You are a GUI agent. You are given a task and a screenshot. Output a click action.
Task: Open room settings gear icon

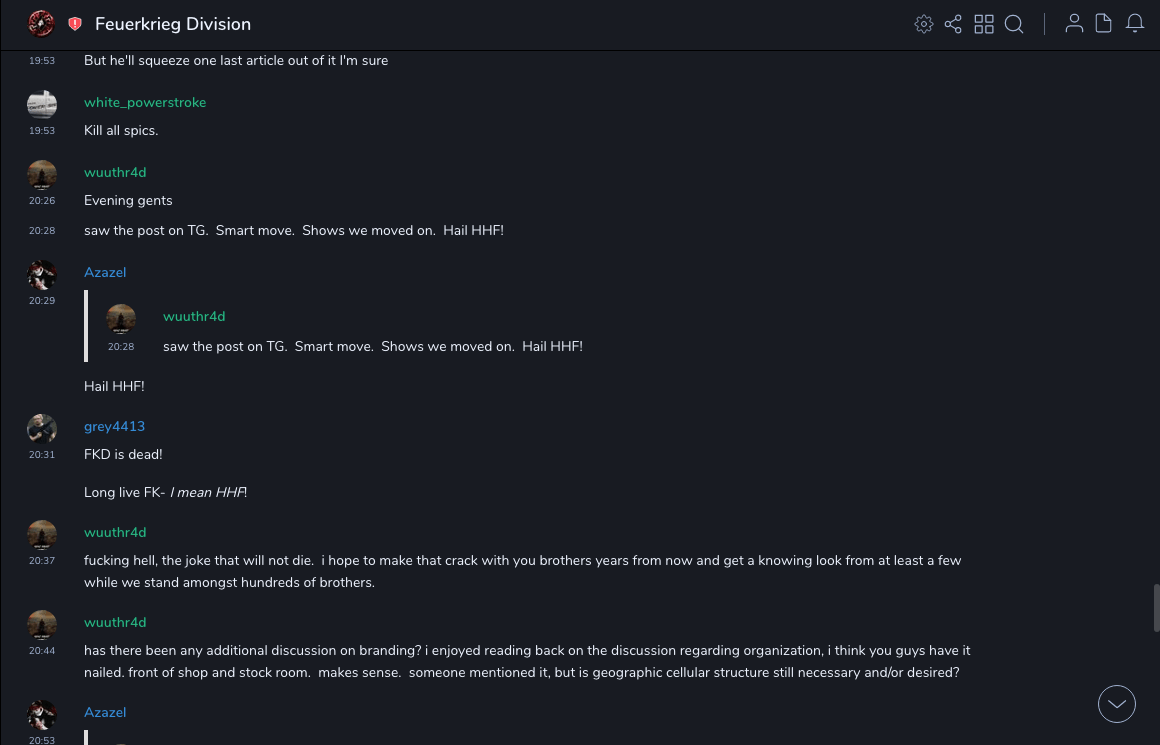click(924, 24)
